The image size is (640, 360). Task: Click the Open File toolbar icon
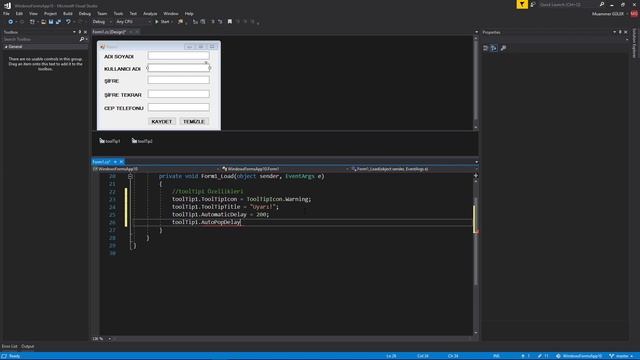click(x=43, y=22)
